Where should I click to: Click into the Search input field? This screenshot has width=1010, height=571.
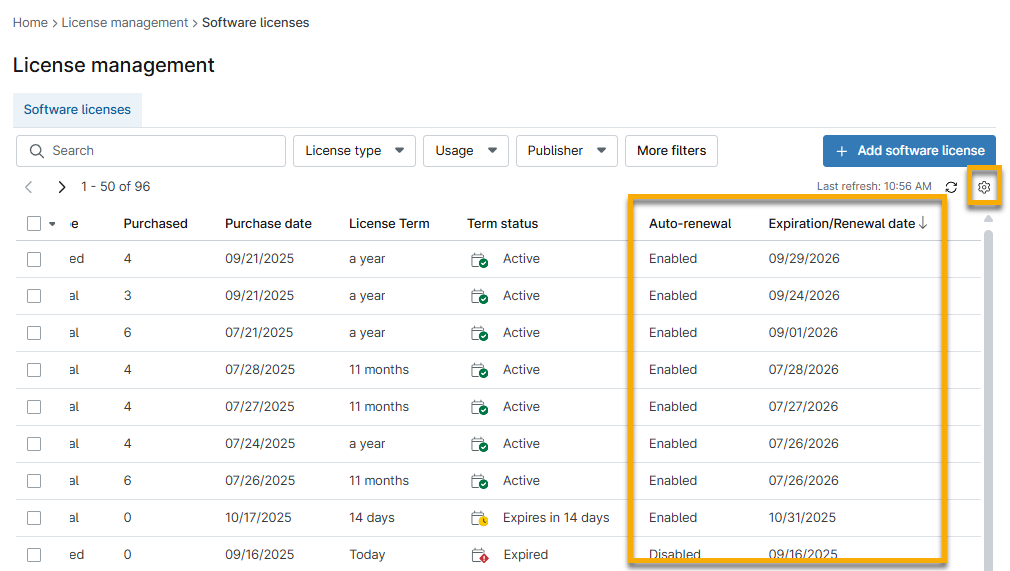pos(160,151)
